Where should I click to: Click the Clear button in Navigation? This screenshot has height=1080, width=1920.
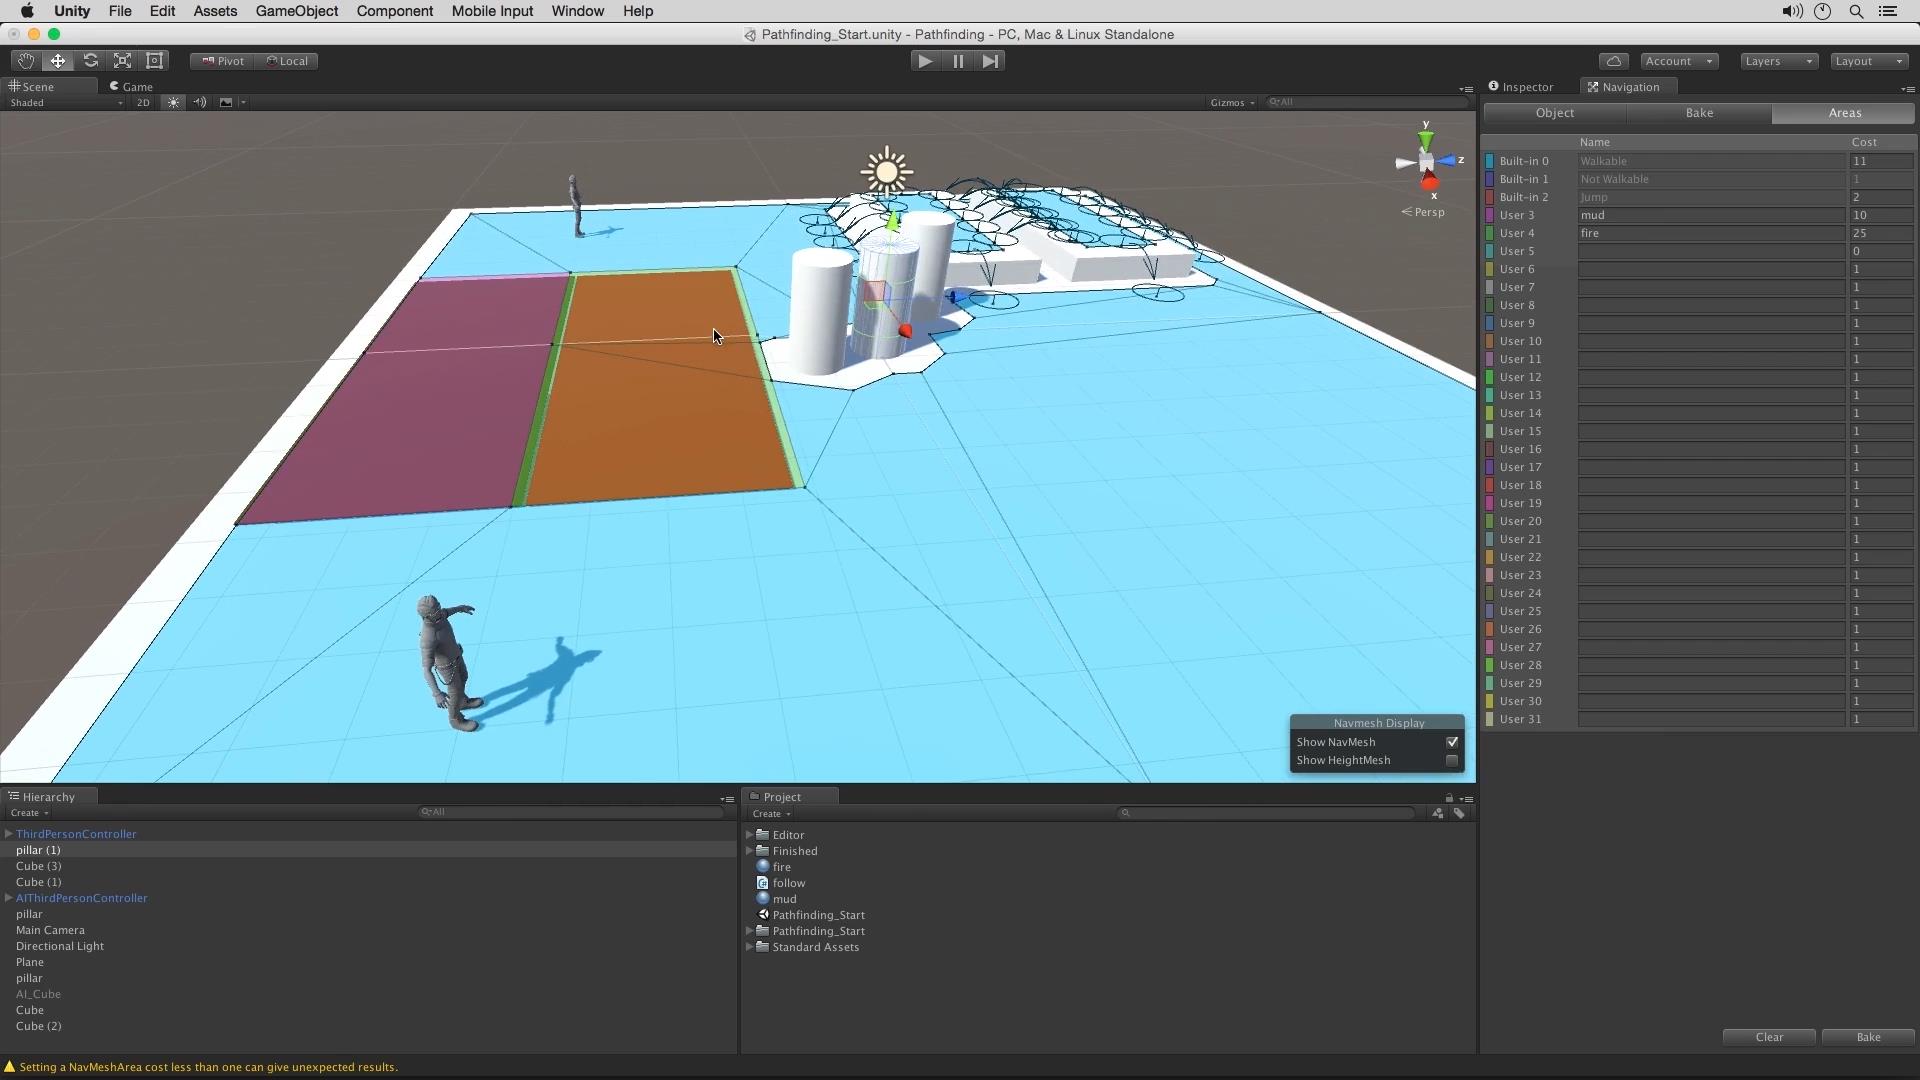1768,1036
